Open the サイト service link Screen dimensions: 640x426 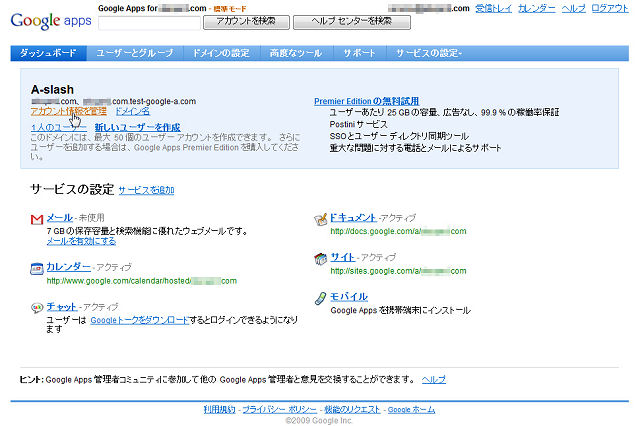pos(342,257)
